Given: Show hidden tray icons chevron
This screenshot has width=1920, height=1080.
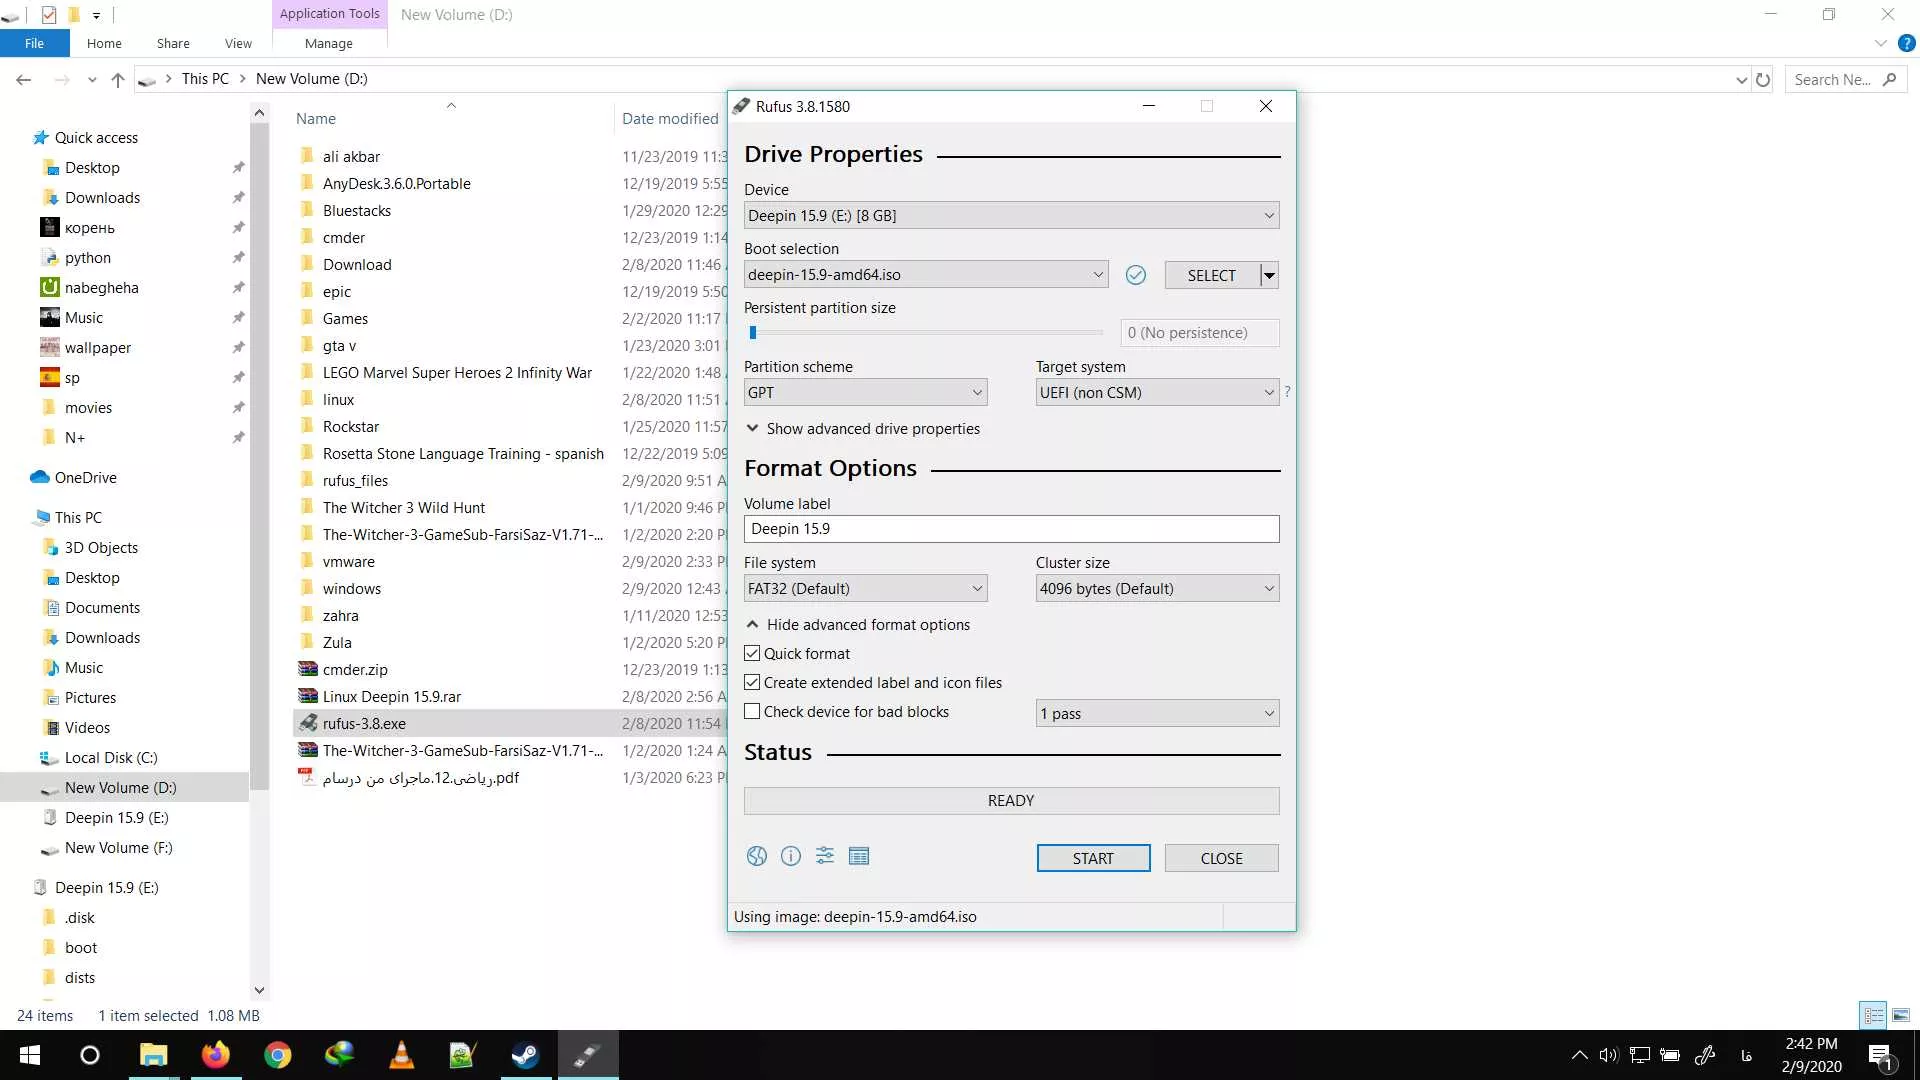Looking at the screenshot, I should click(1579, 1055).
